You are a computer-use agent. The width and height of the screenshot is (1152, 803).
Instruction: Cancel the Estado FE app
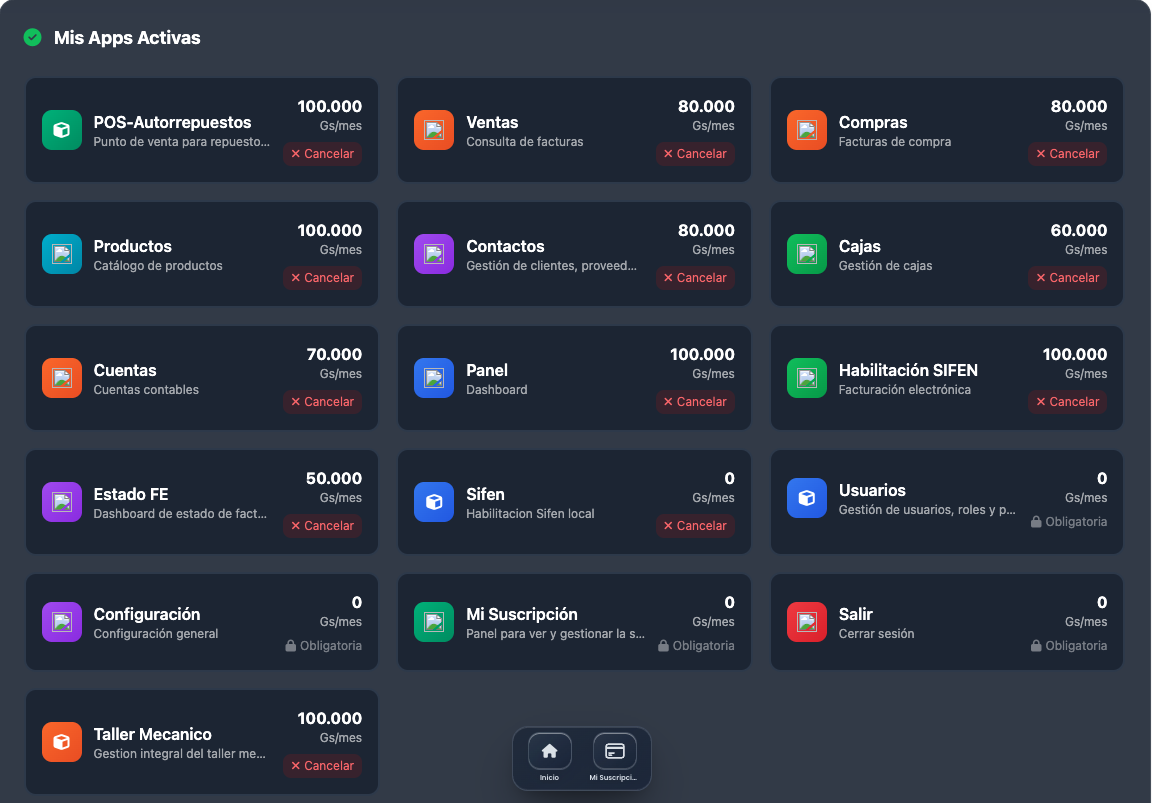(x=322, y=526)
